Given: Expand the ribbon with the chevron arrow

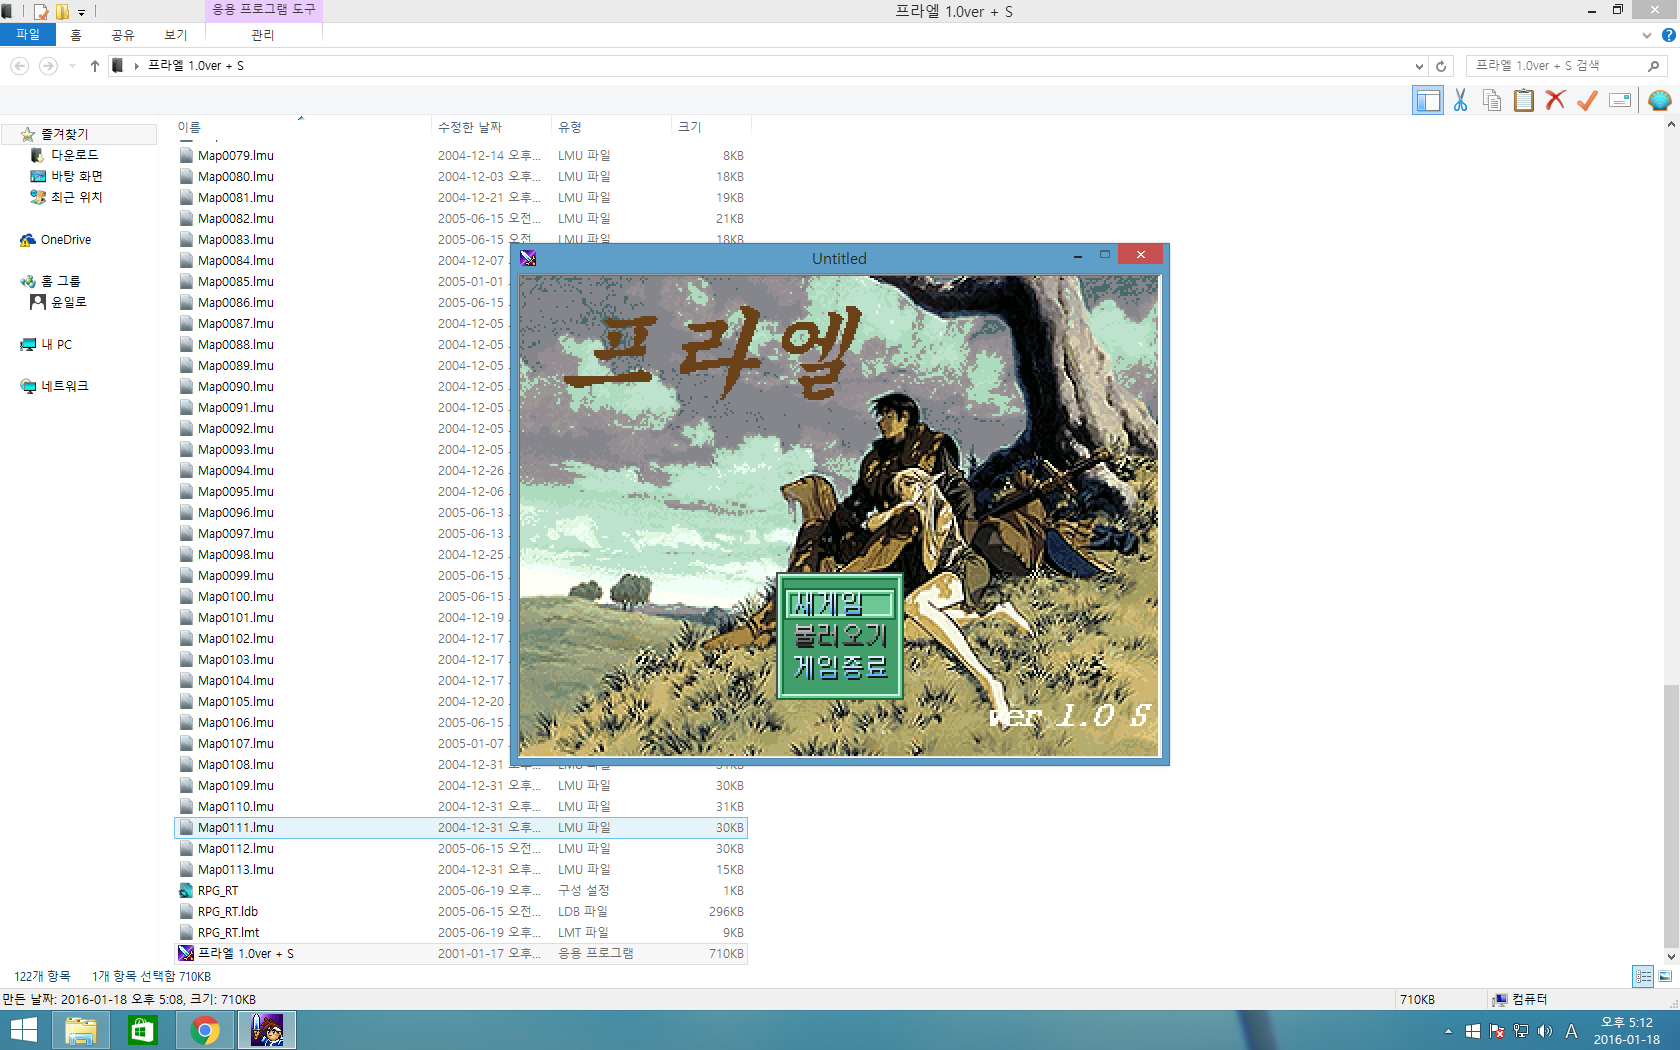Looking at the screenshot, I should [1647, 35].
